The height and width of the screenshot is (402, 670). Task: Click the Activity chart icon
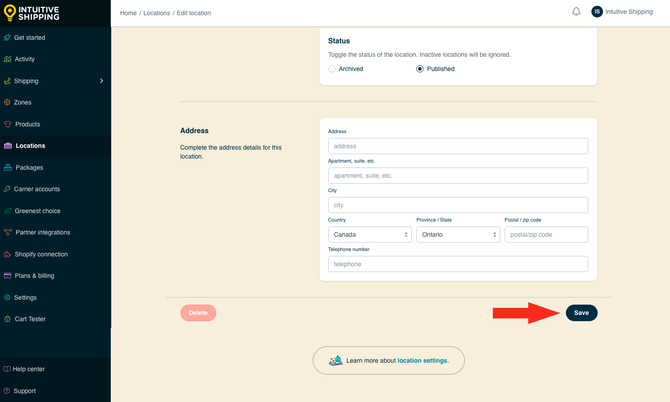click(x=7, y=59)
